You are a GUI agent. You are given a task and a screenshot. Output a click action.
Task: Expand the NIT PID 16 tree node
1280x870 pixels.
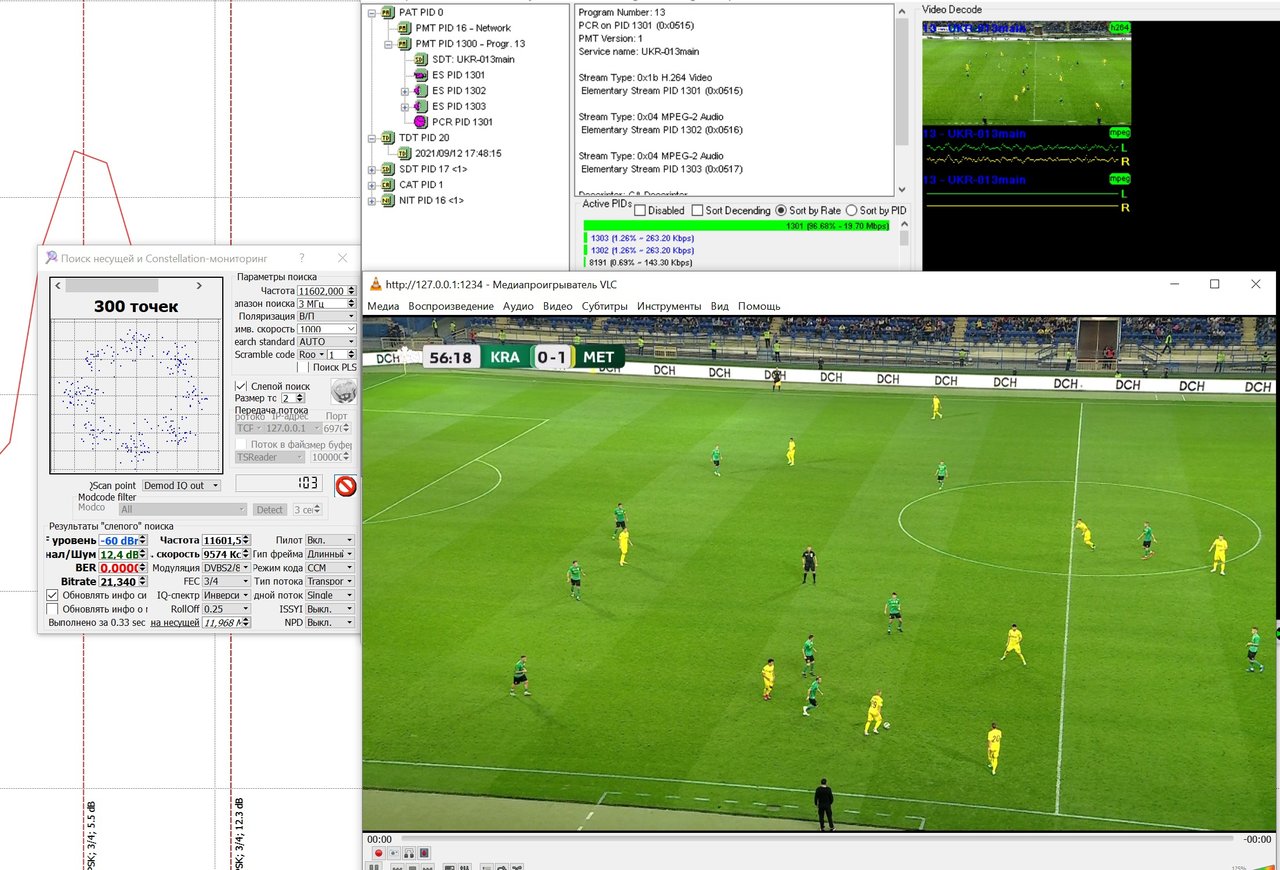click(372, 201)
